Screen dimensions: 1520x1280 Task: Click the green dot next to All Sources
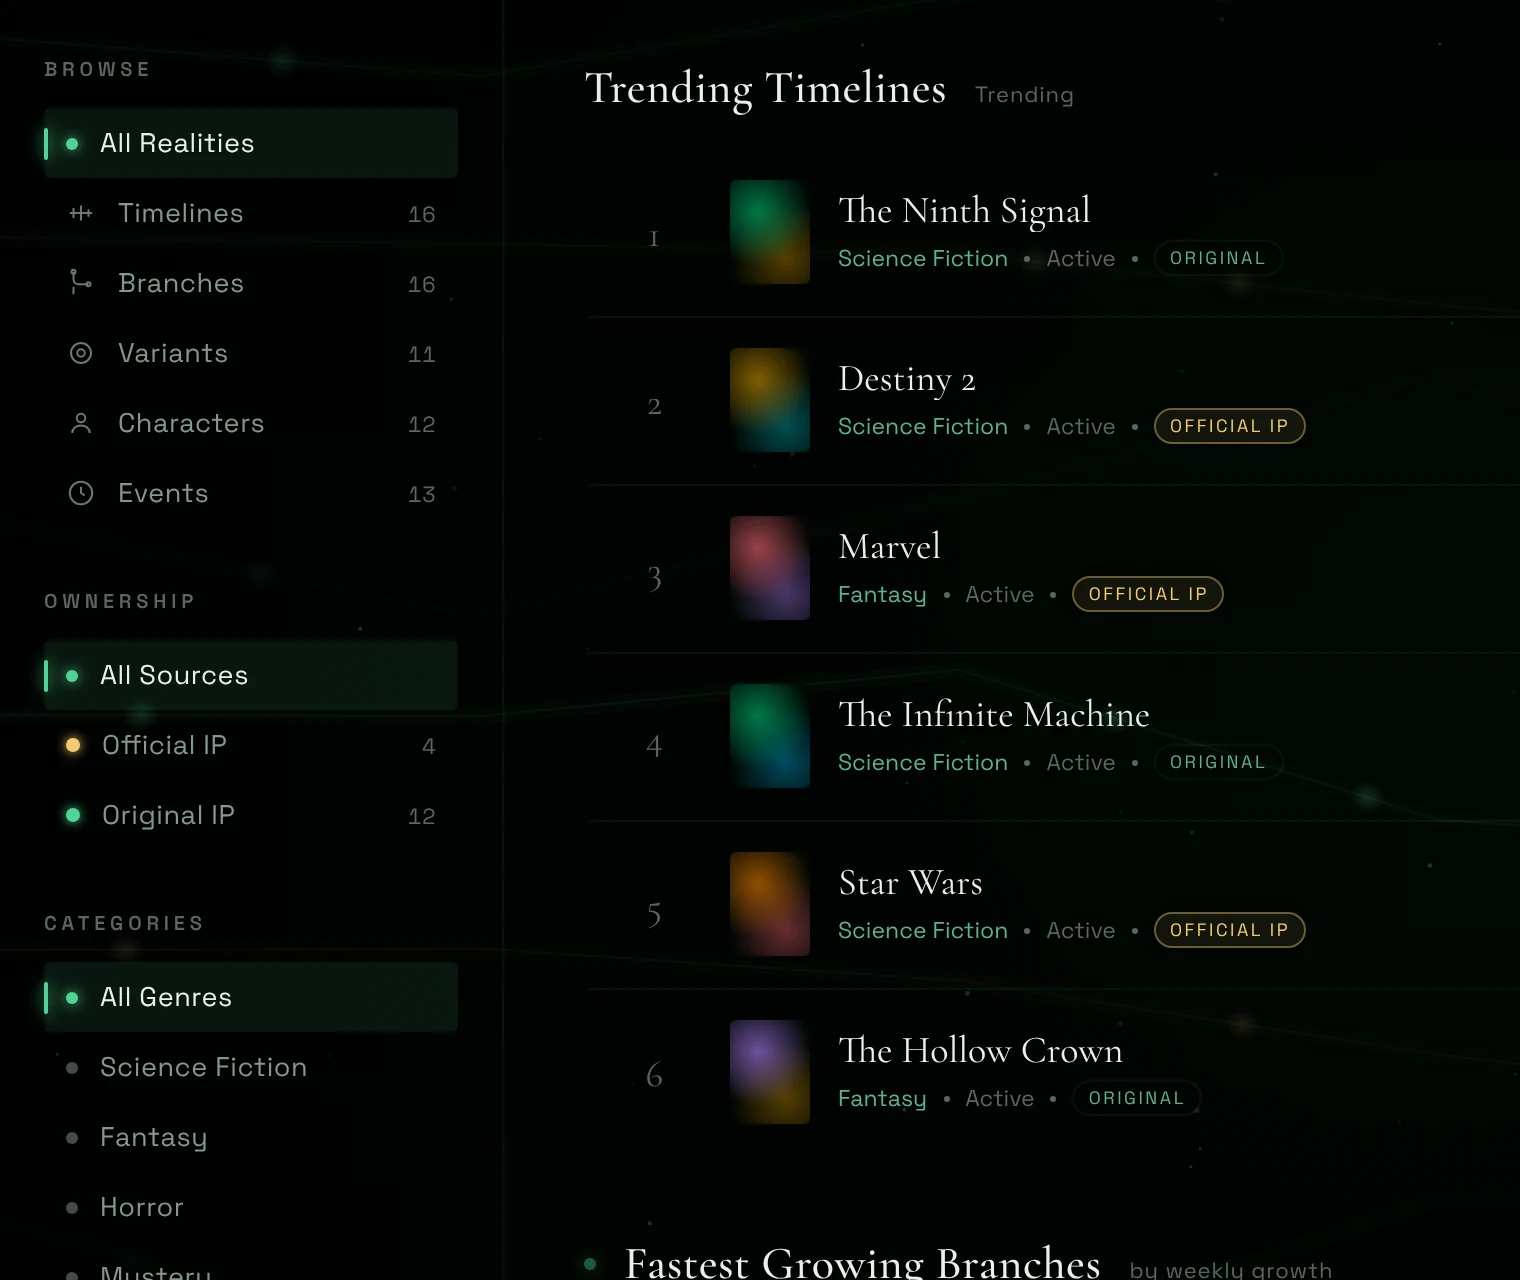pos(72,676)
